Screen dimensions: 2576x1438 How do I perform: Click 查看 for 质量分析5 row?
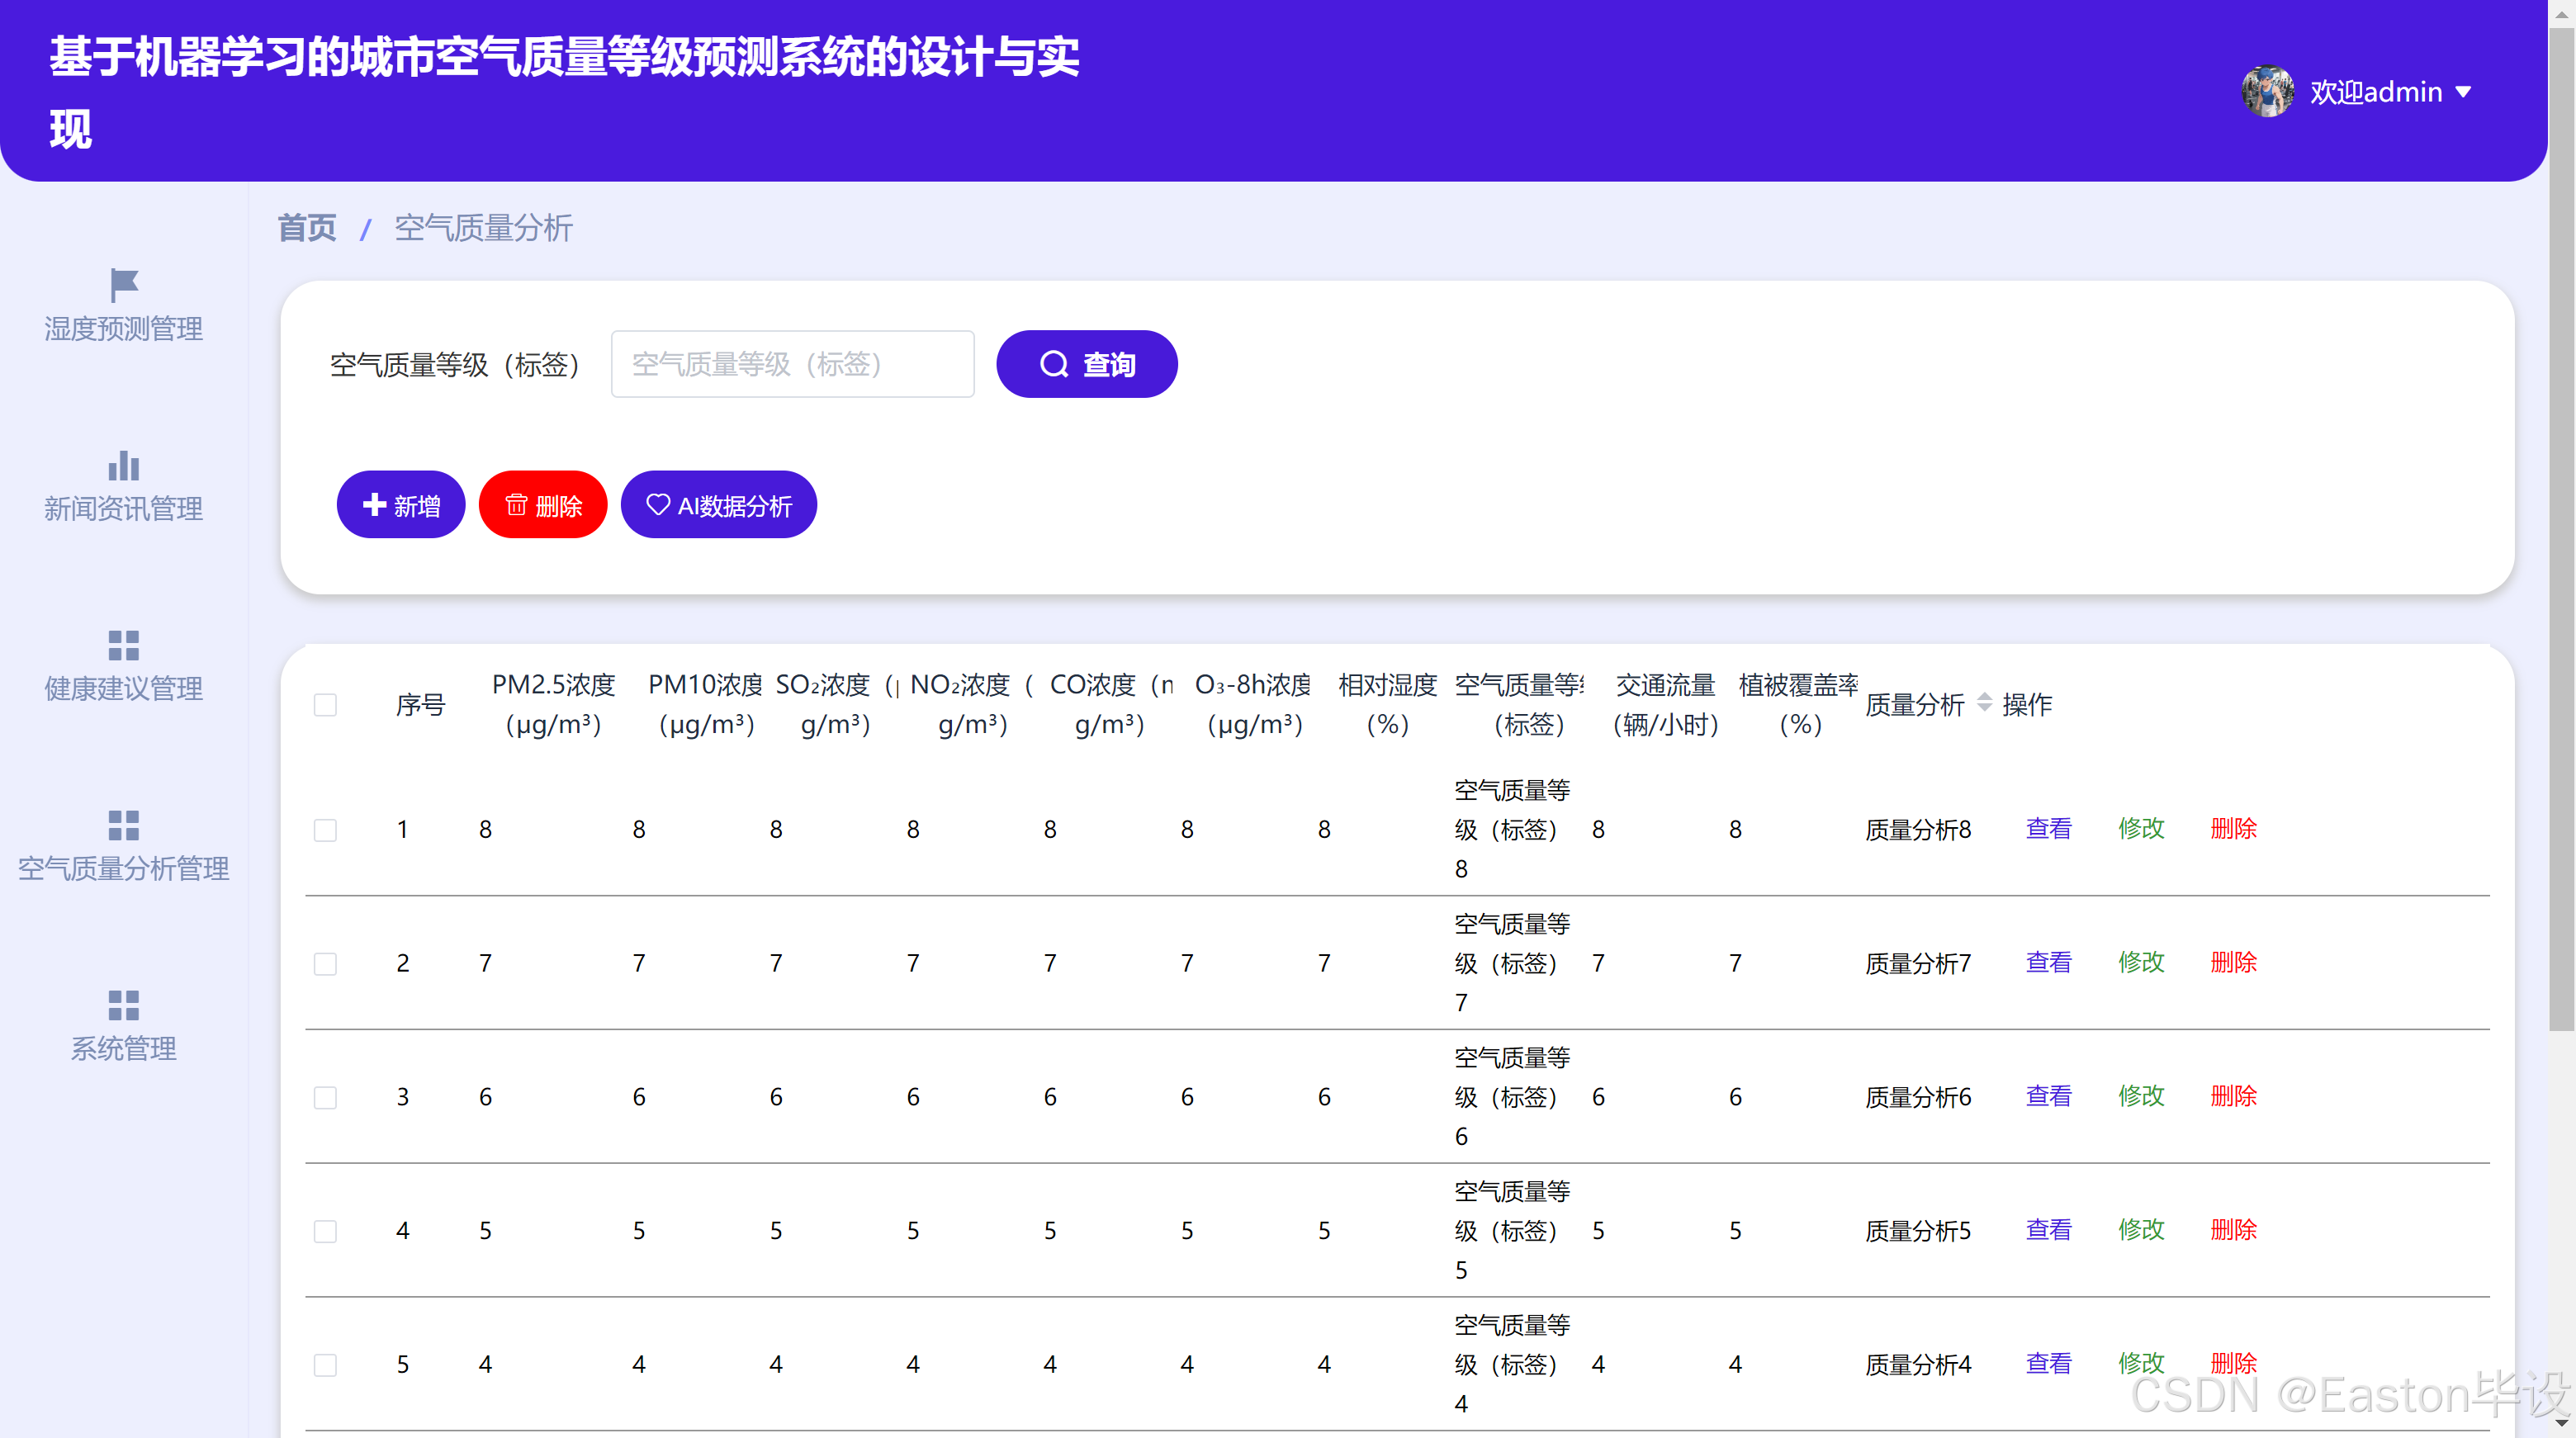pos(2048,1230)
